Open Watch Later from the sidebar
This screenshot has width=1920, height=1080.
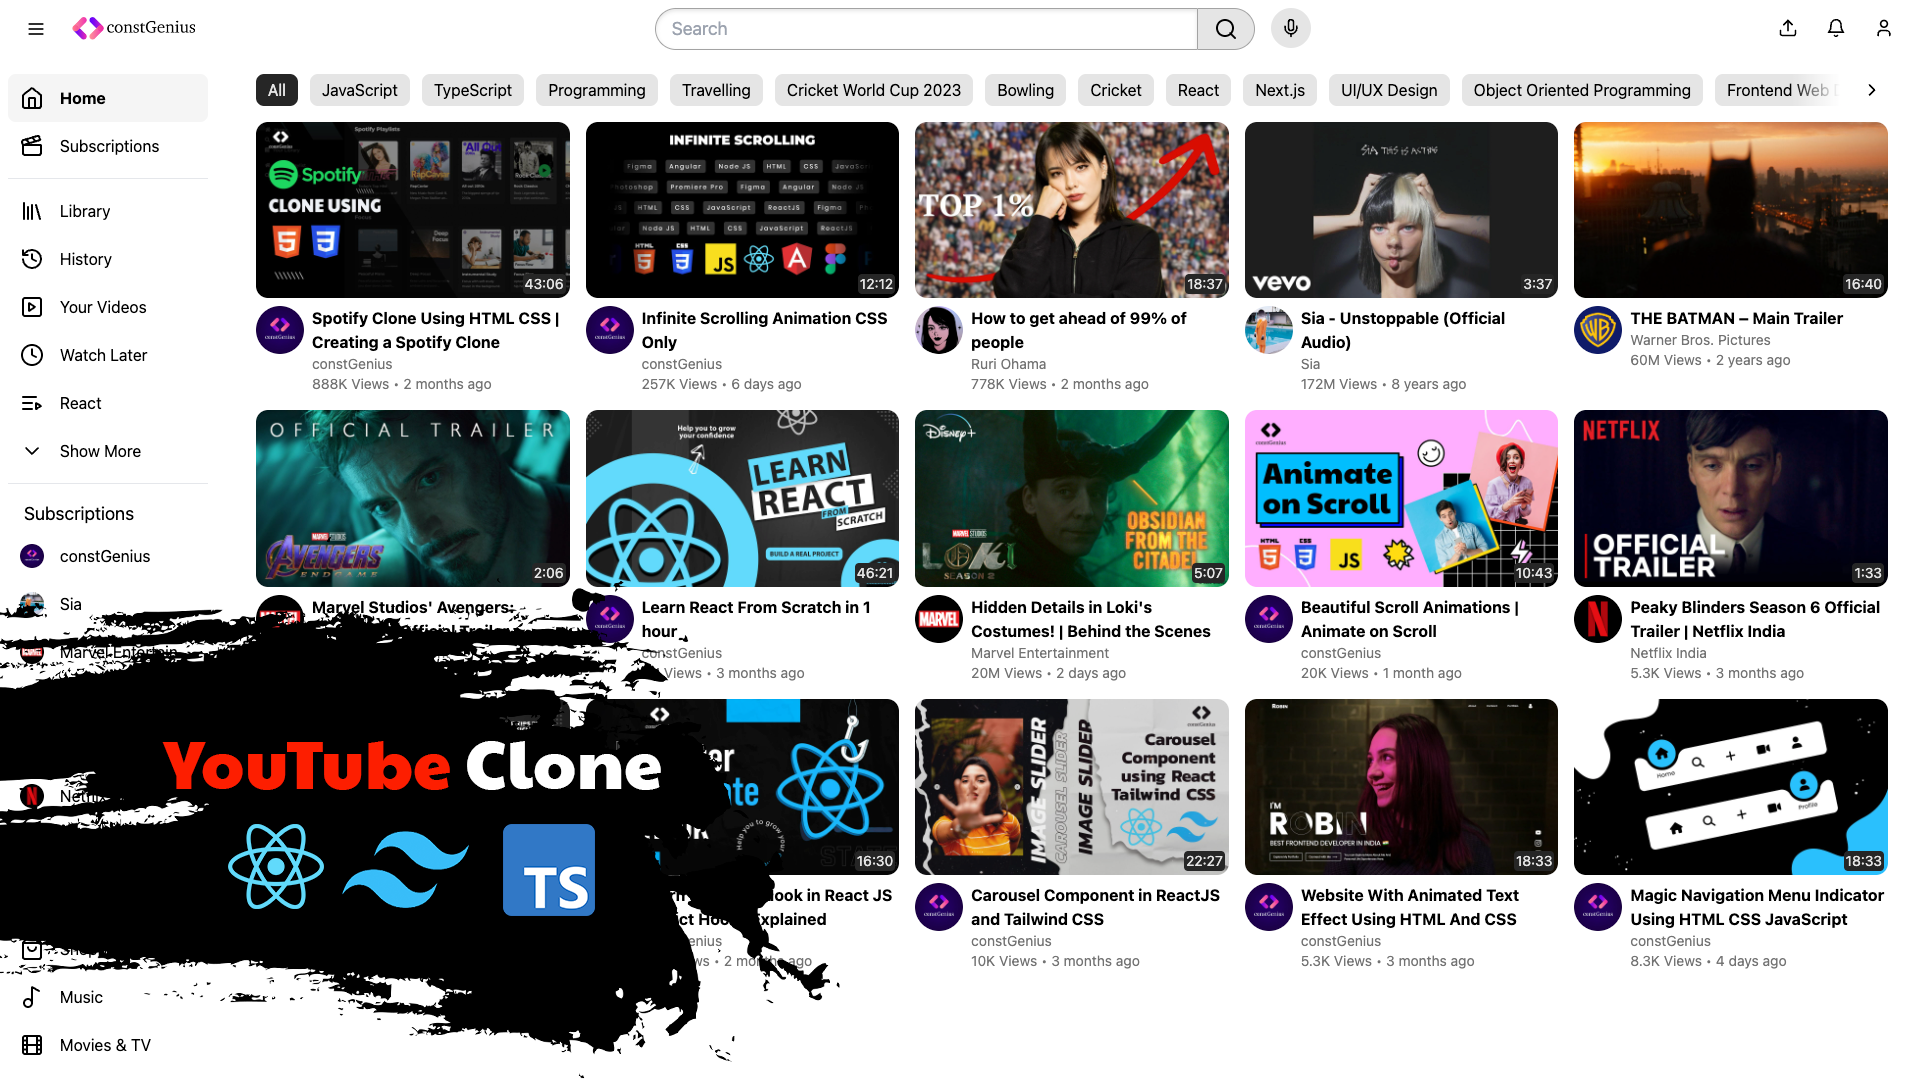[x=103, y=355]
